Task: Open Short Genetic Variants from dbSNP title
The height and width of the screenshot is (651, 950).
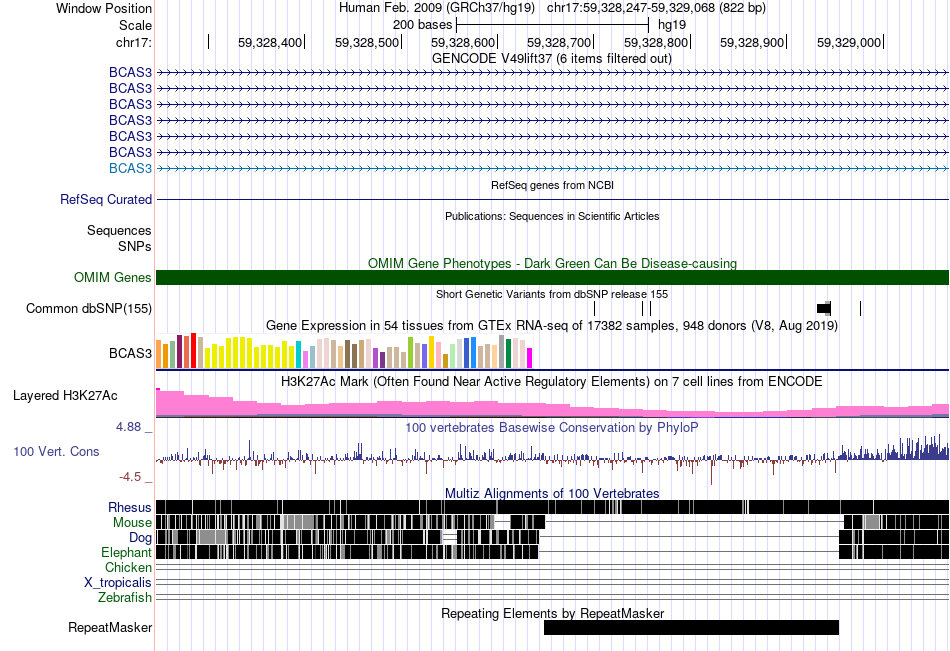Action: click(552, 295)
